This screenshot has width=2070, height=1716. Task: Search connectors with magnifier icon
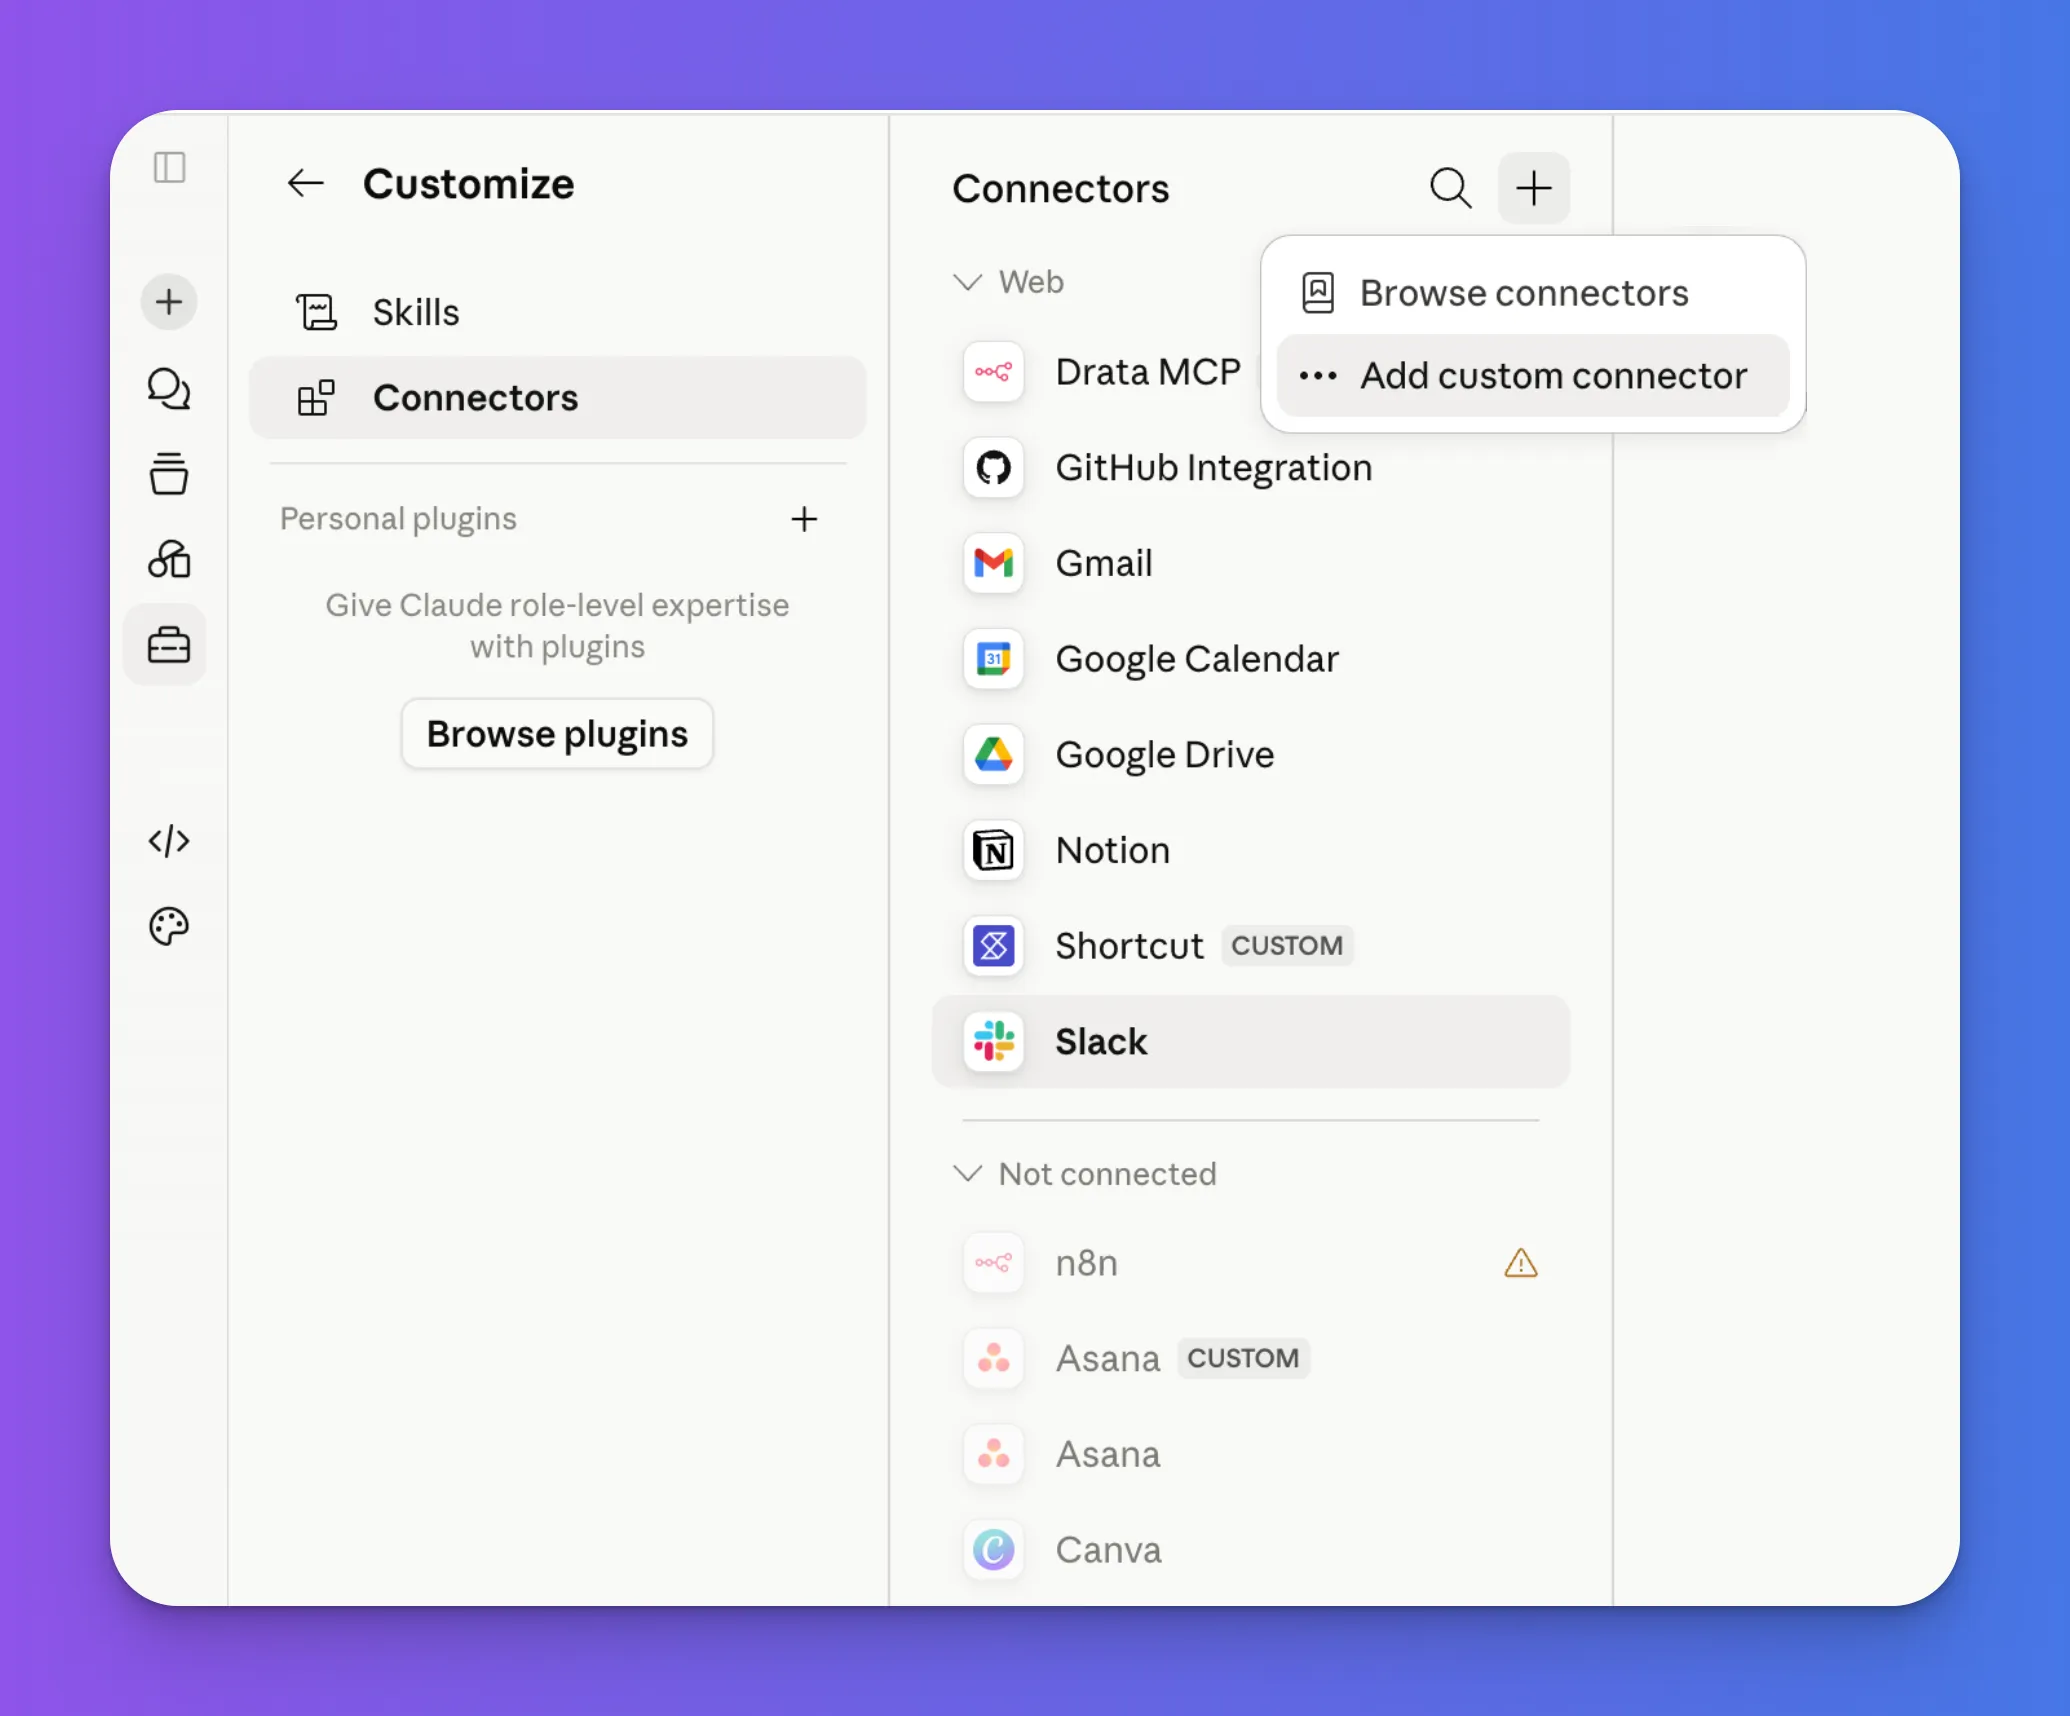pyautogui.click(x=1450, y=188)
